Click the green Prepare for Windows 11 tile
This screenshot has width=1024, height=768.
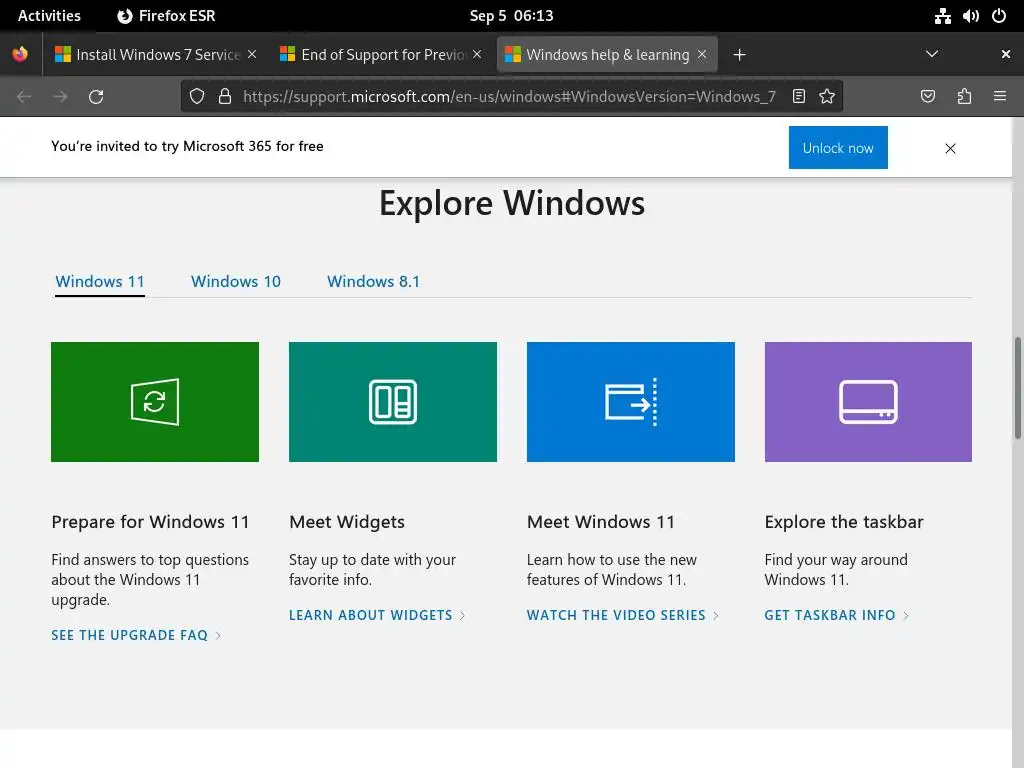tap(155, 402)
